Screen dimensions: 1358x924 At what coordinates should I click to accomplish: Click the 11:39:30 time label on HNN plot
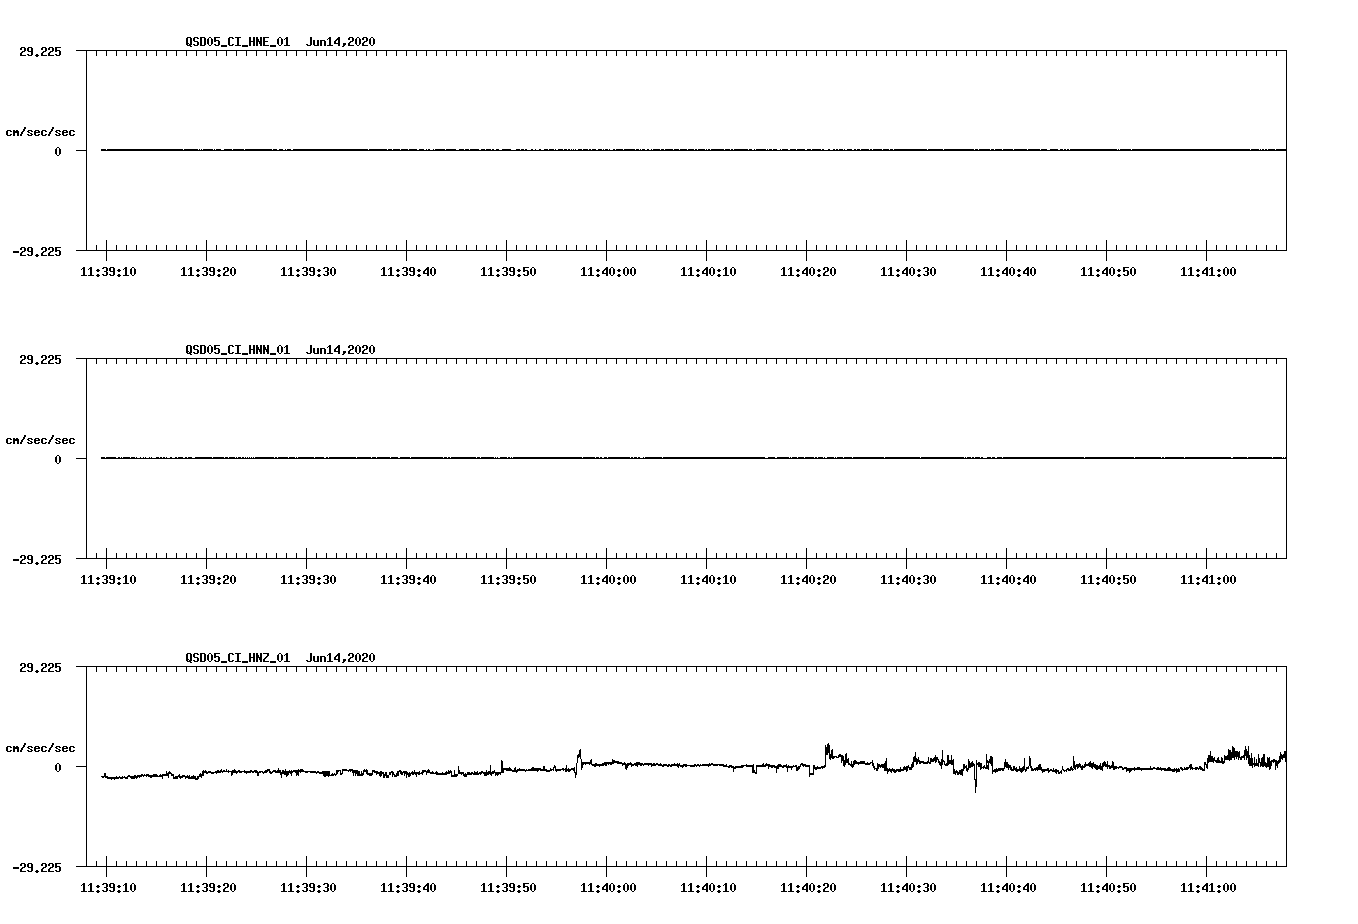coord(308,579)
